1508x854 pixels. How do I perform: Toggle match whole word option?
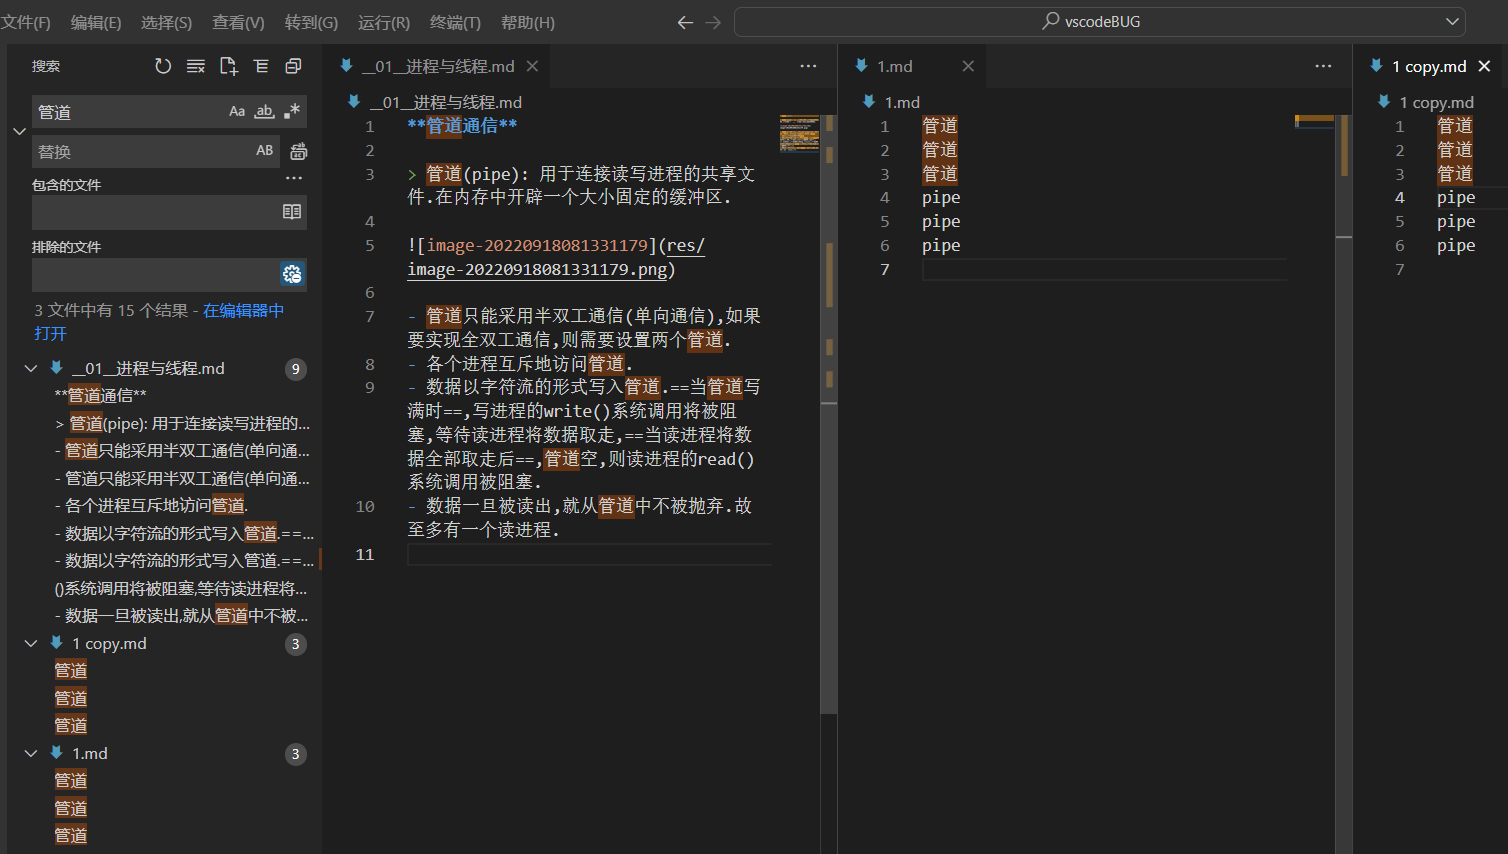(264, 111)
